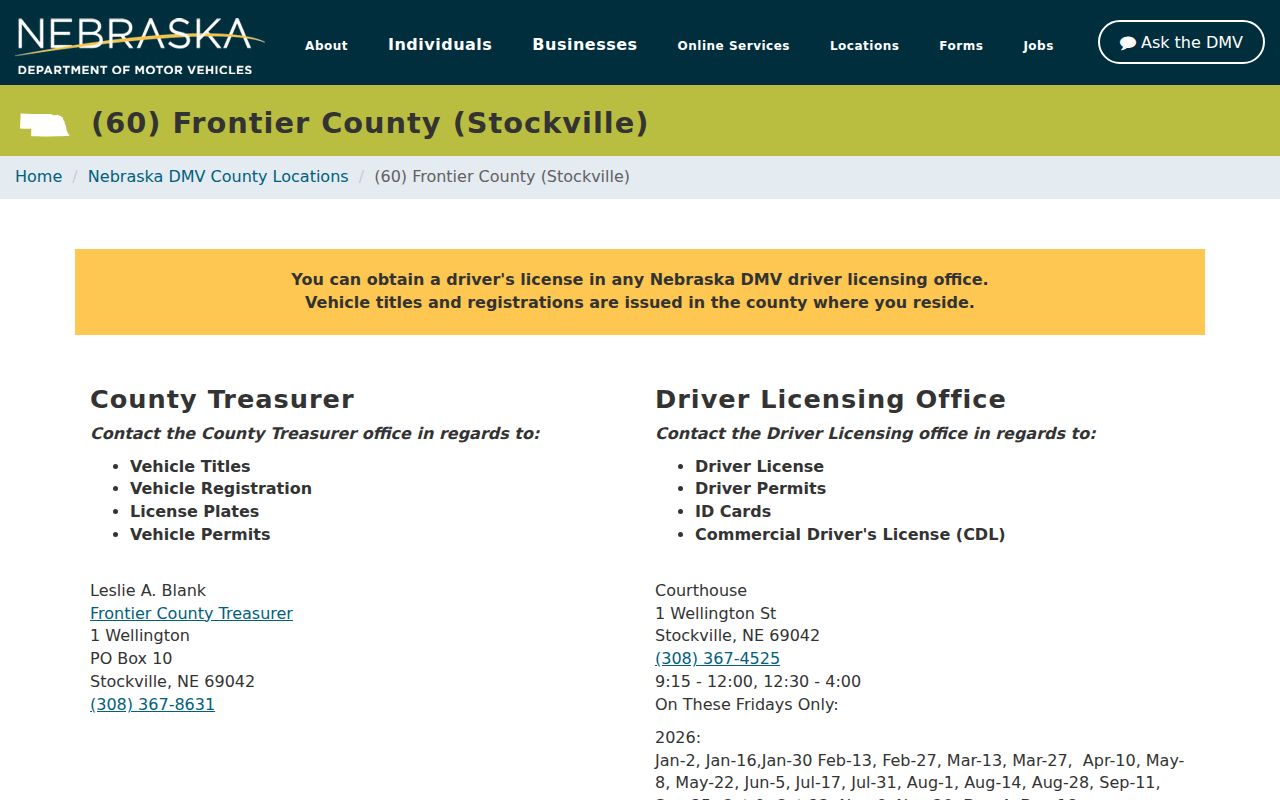Click the Nebraska state shape icon
This screenshot has height=800, width=1280.
[45, 125]
